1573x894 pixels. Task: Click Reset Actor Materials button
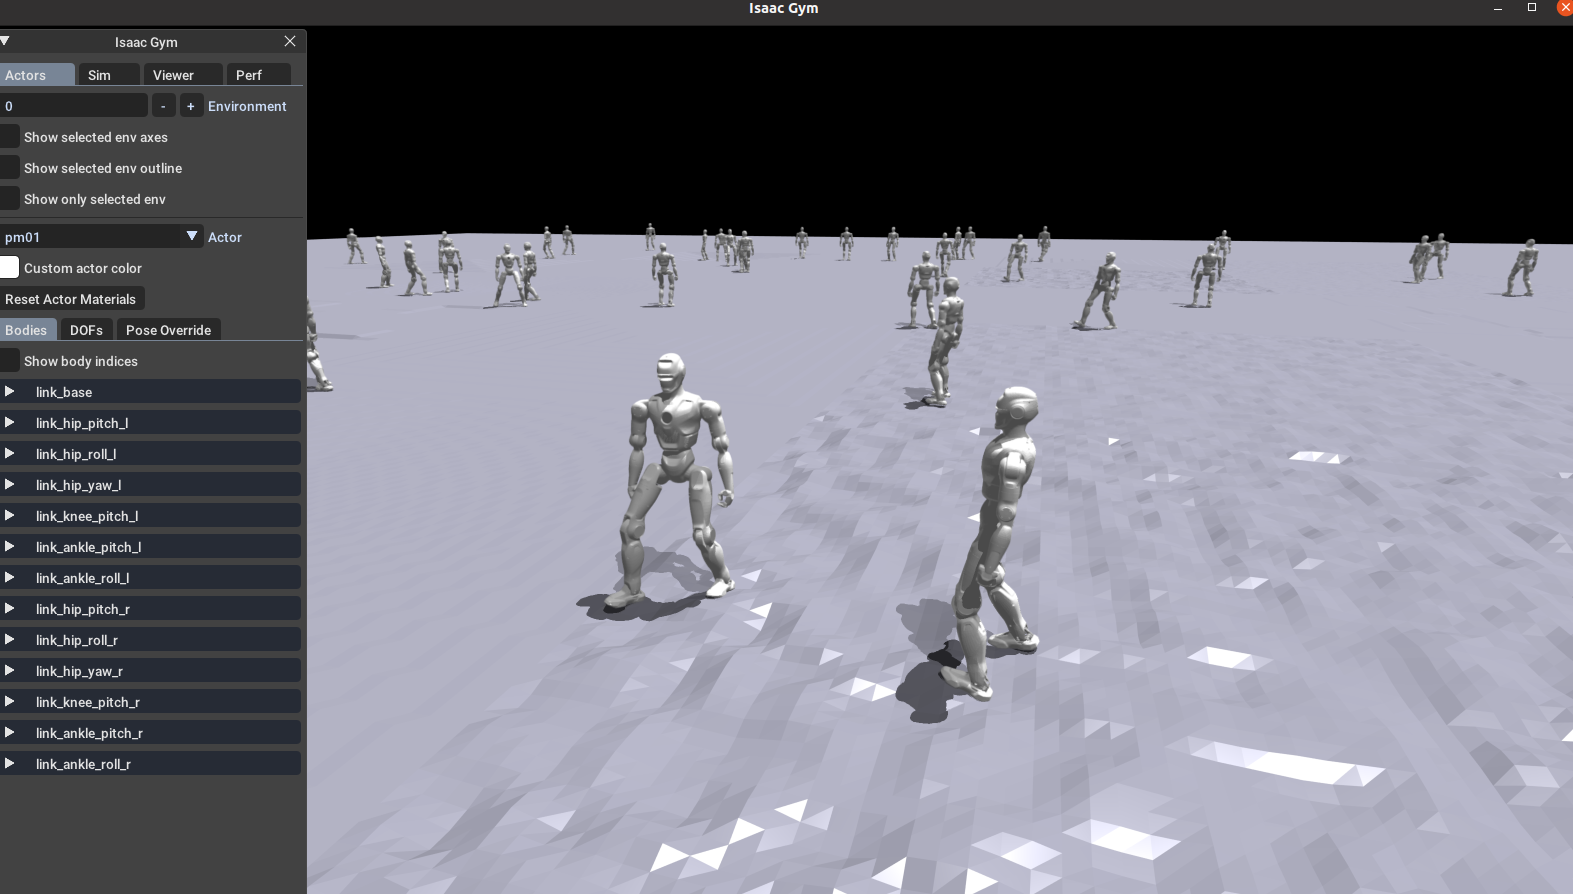click(71, 299)
